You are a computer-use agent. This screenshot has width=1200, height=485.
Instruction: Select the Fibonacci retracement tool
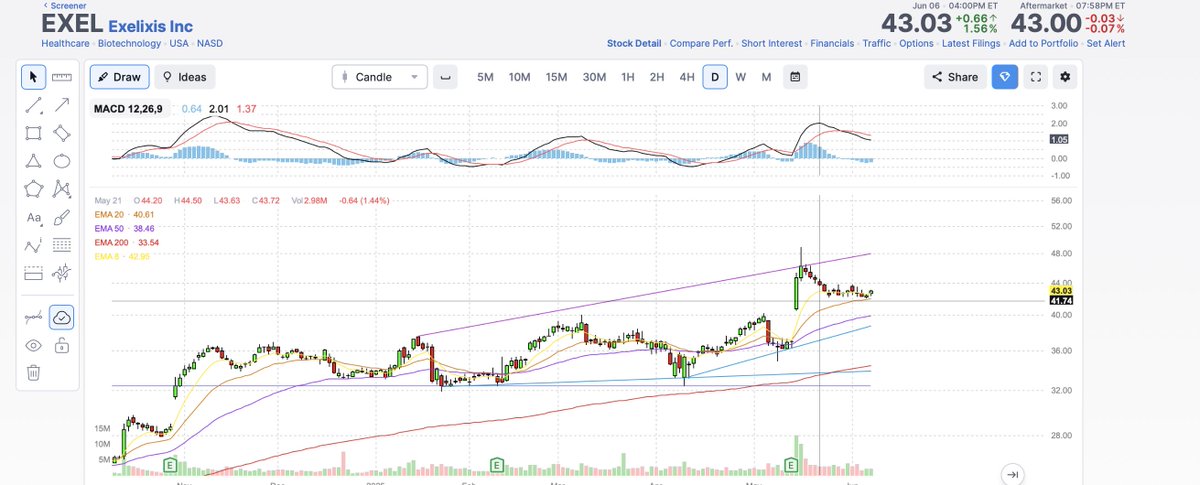(x=62, y=245)
